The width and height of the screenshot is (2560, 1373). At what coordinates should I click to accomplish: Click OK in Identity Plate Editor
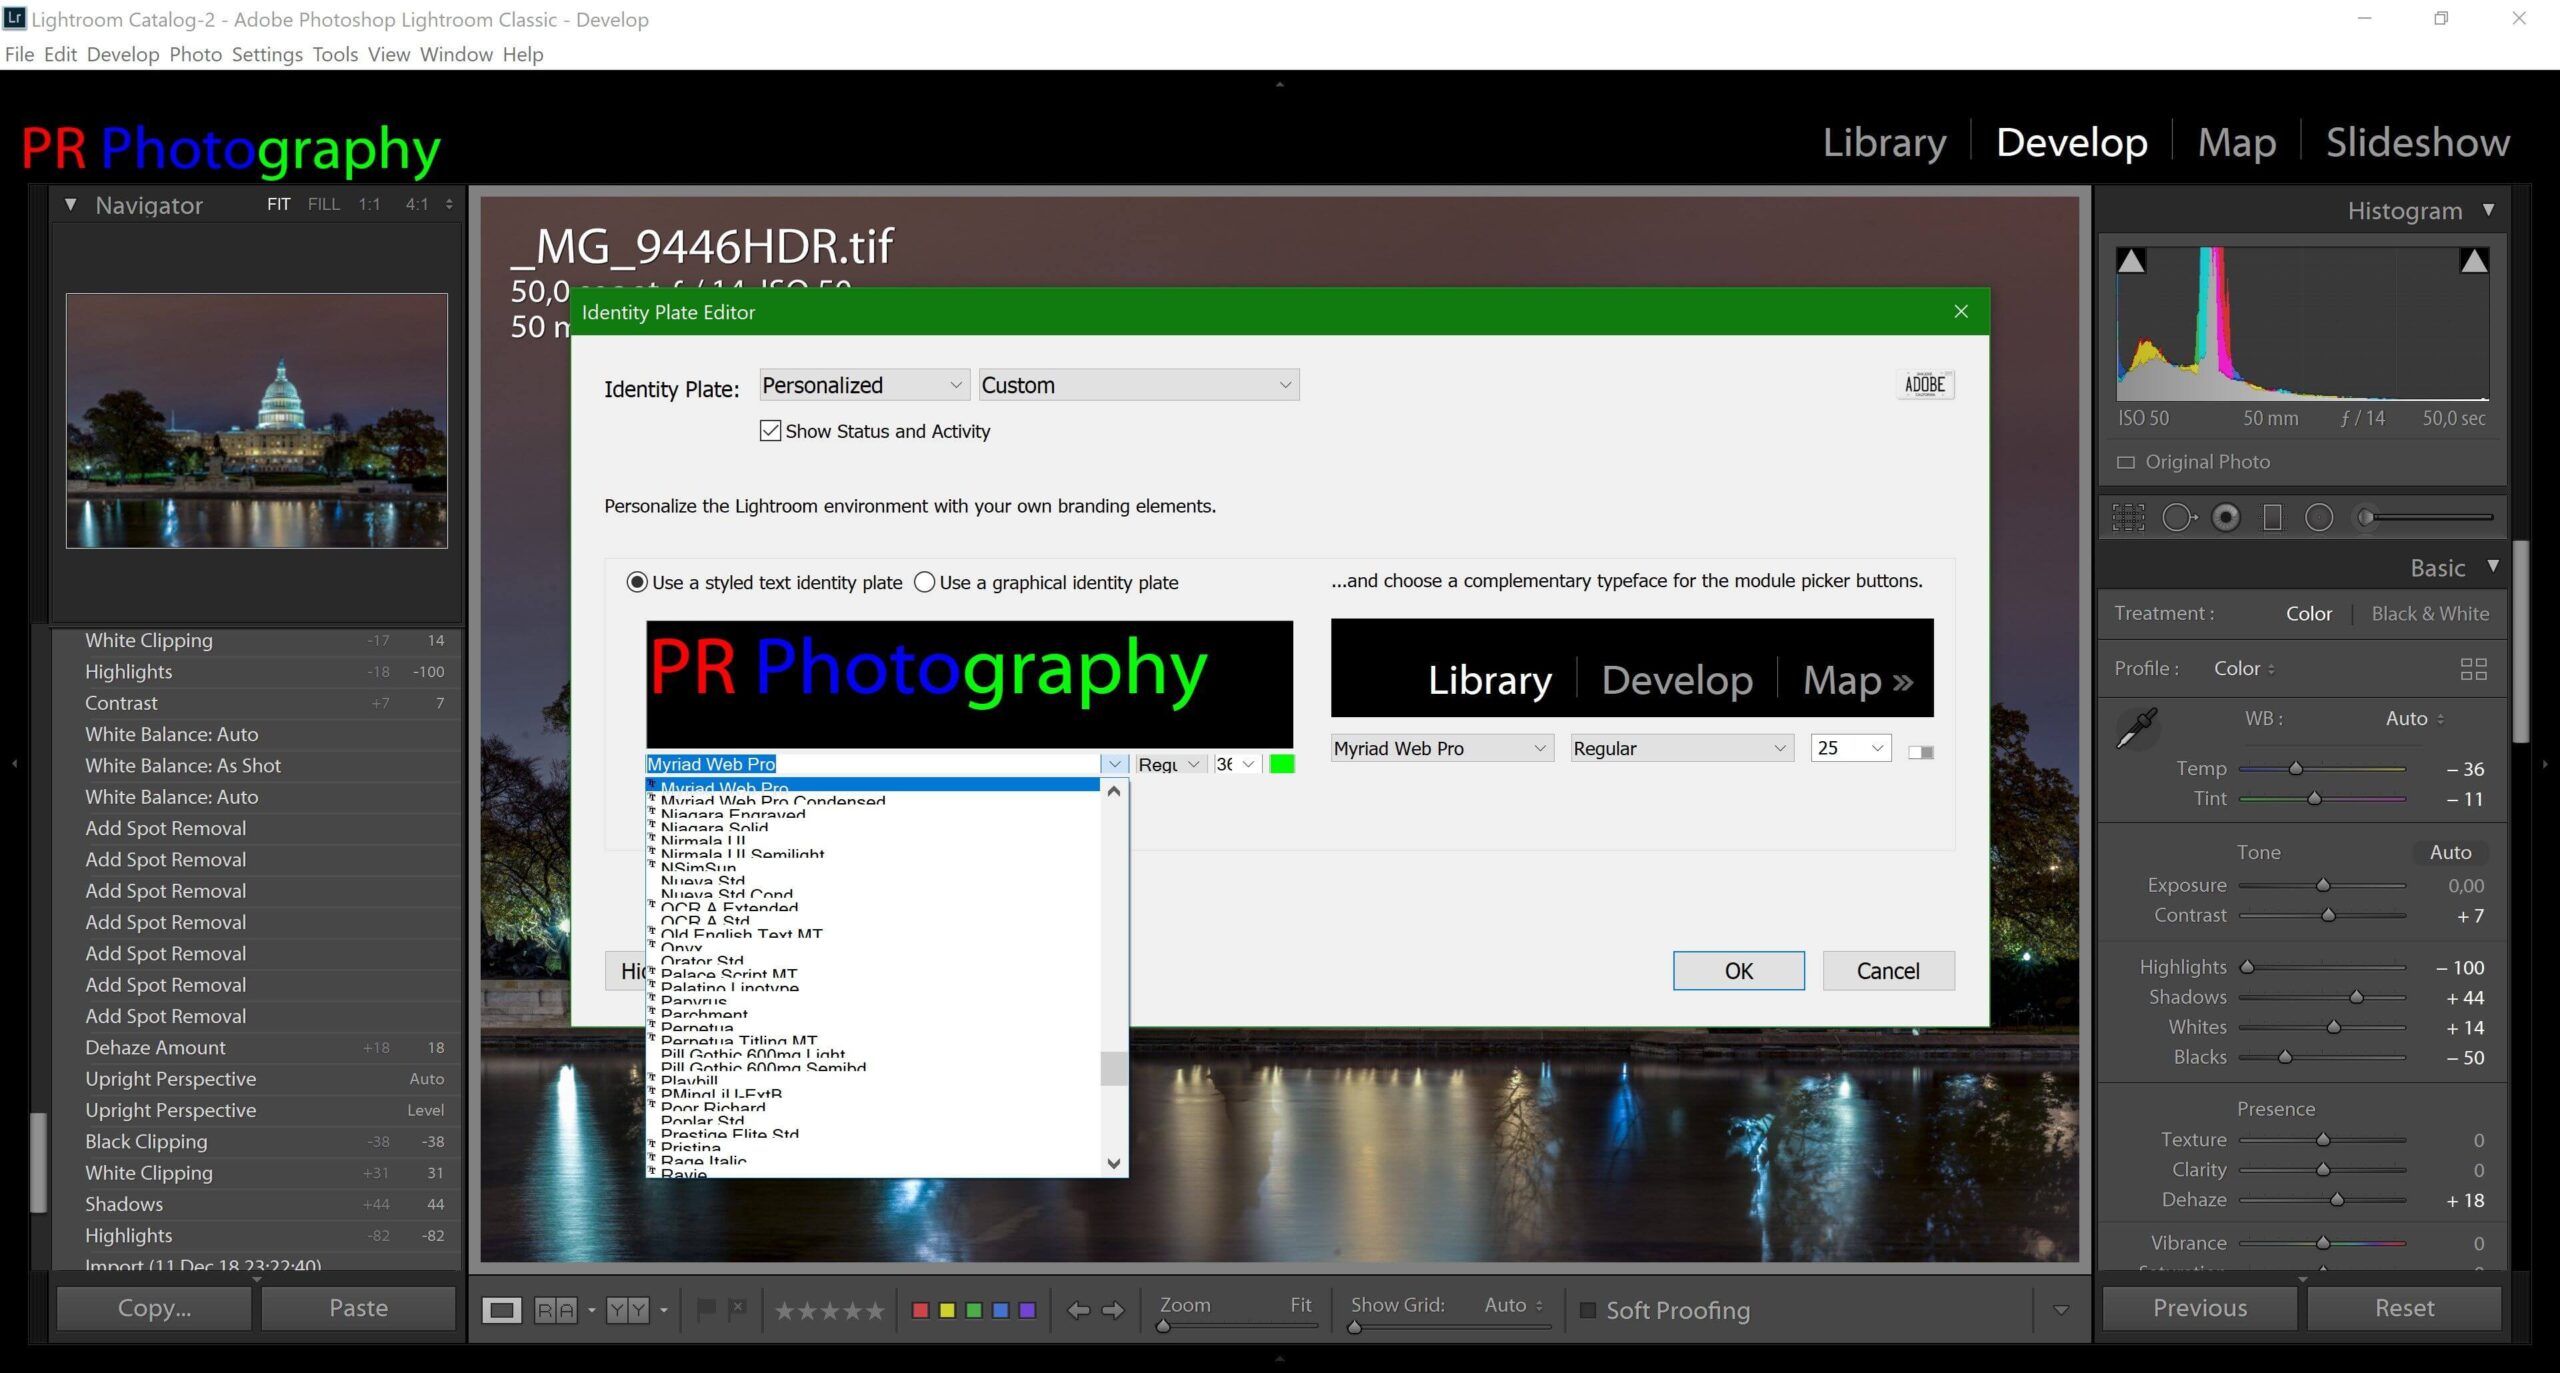coord(1738,970)
